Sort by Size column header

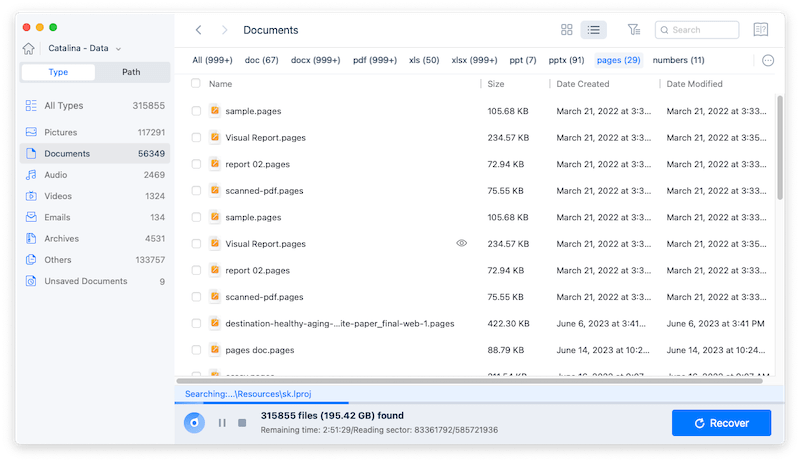496,84
